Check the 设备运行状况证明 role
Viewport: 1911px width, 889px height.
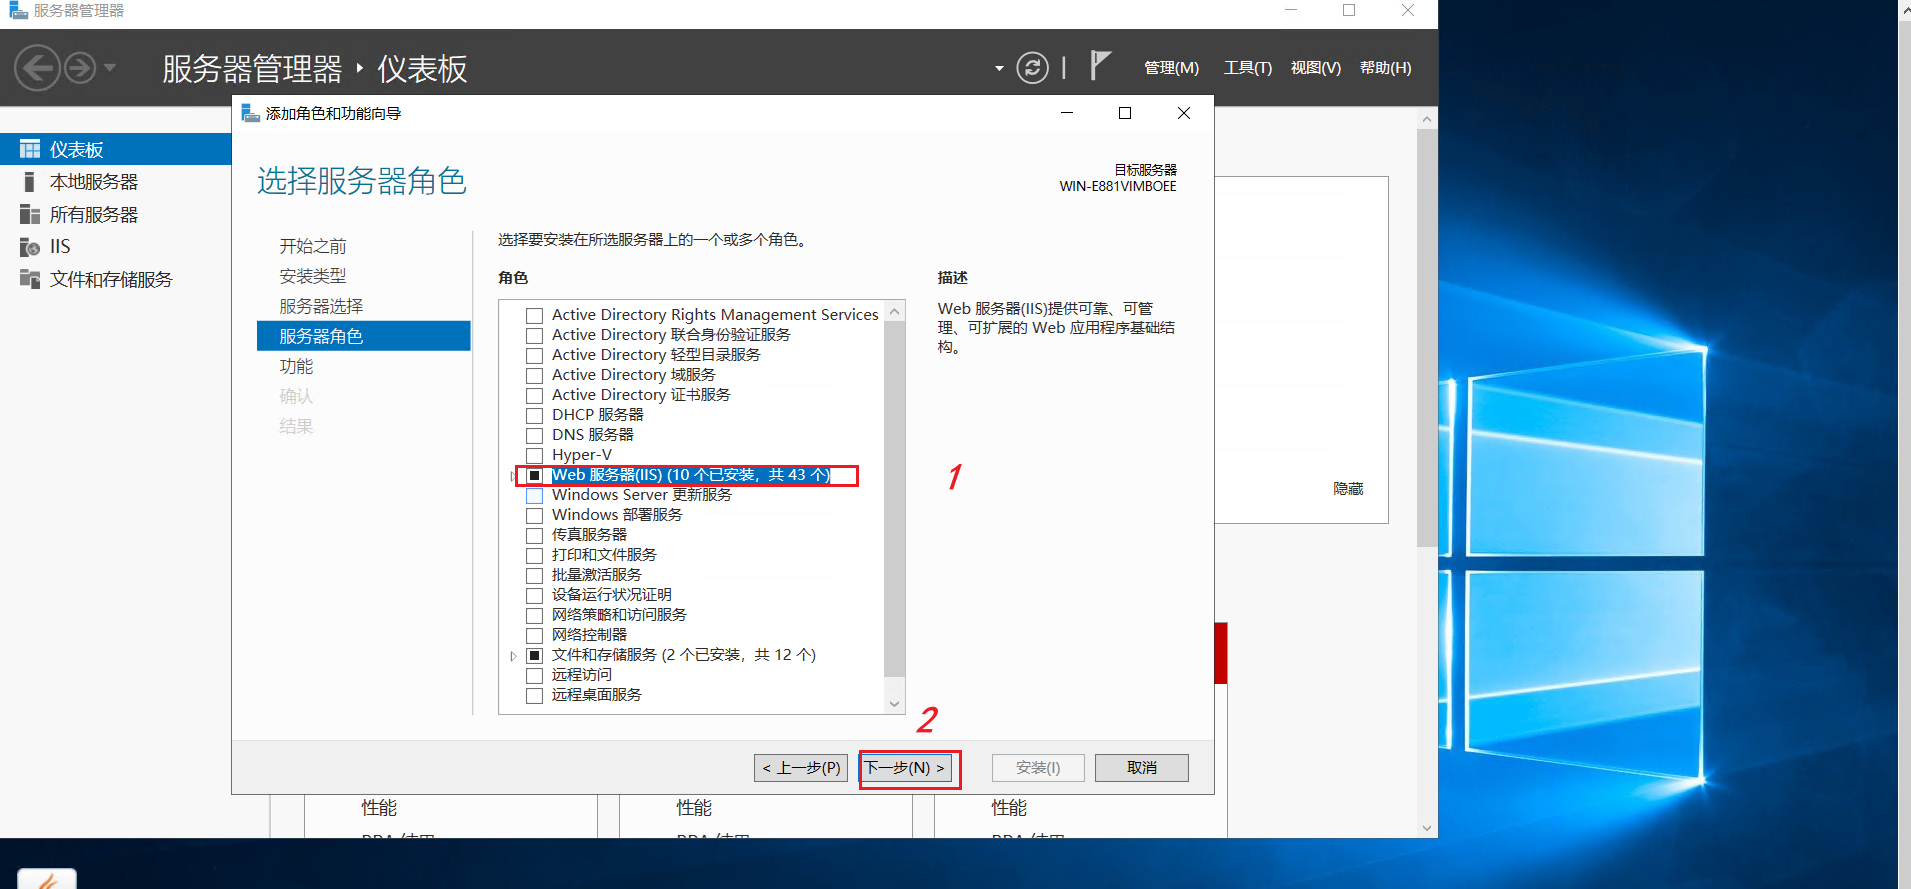(x=535, y=595)
